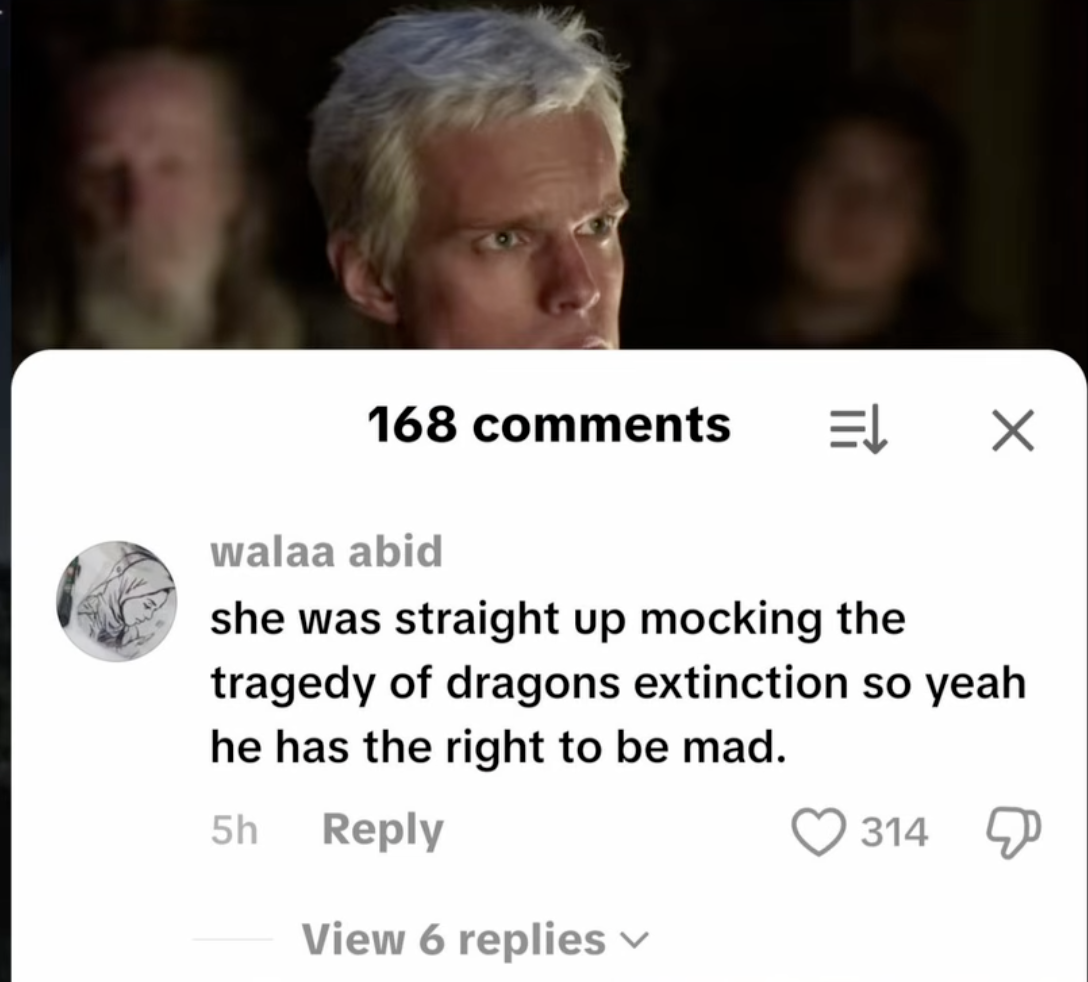
Task: Dislike the comment using the thumbs-down icon
Action: pos(1013,831)
